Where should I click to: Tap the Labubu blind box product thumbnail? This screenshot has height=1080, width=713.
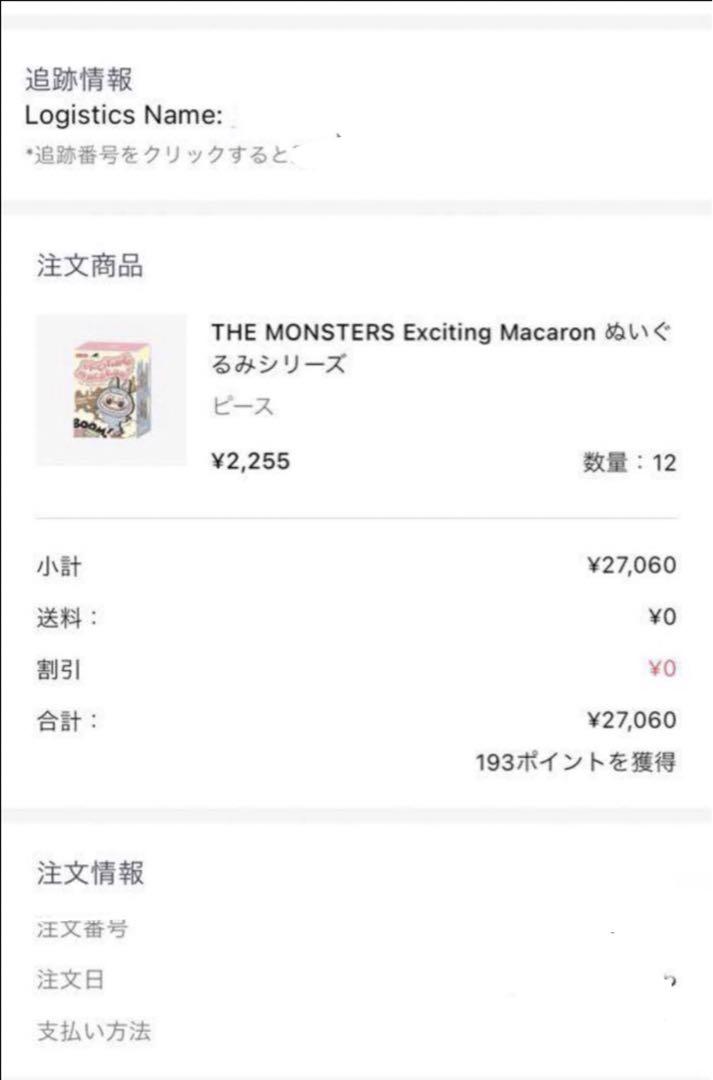pos(111,390)
